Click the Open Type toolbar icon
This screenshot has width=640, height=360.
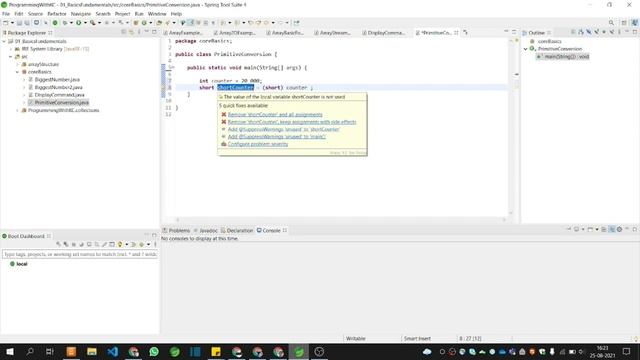159,23
